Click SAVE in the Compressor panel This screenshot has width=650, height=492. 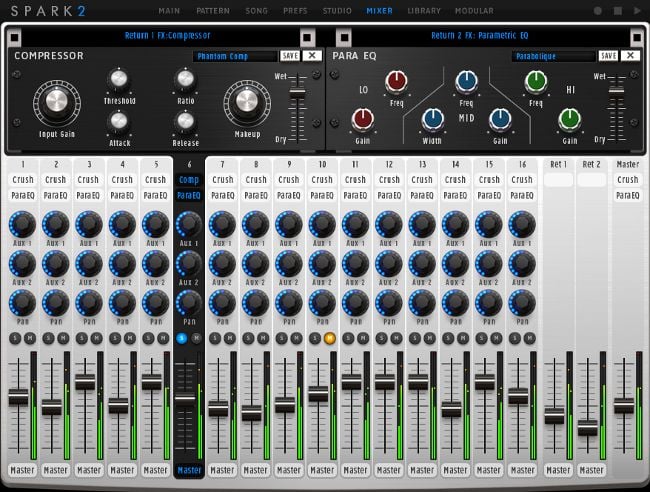[x=290, y=56]
